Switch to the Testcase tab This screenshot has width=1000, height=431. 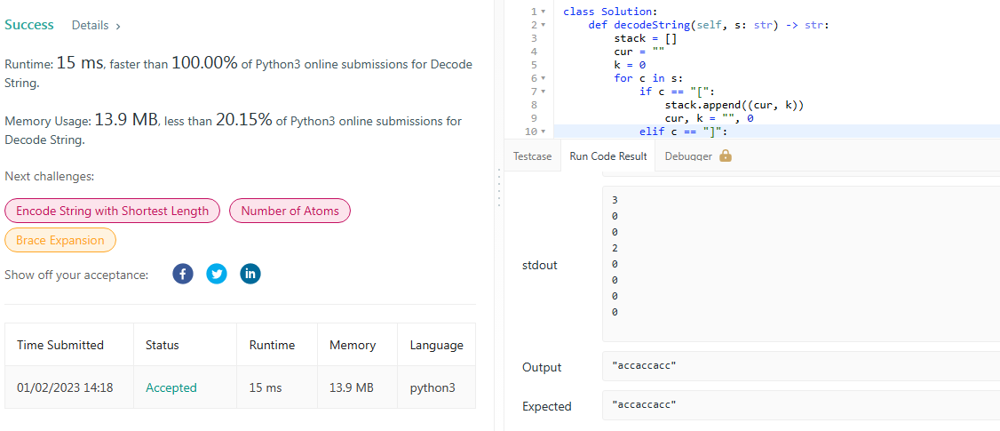click(532, 156)
